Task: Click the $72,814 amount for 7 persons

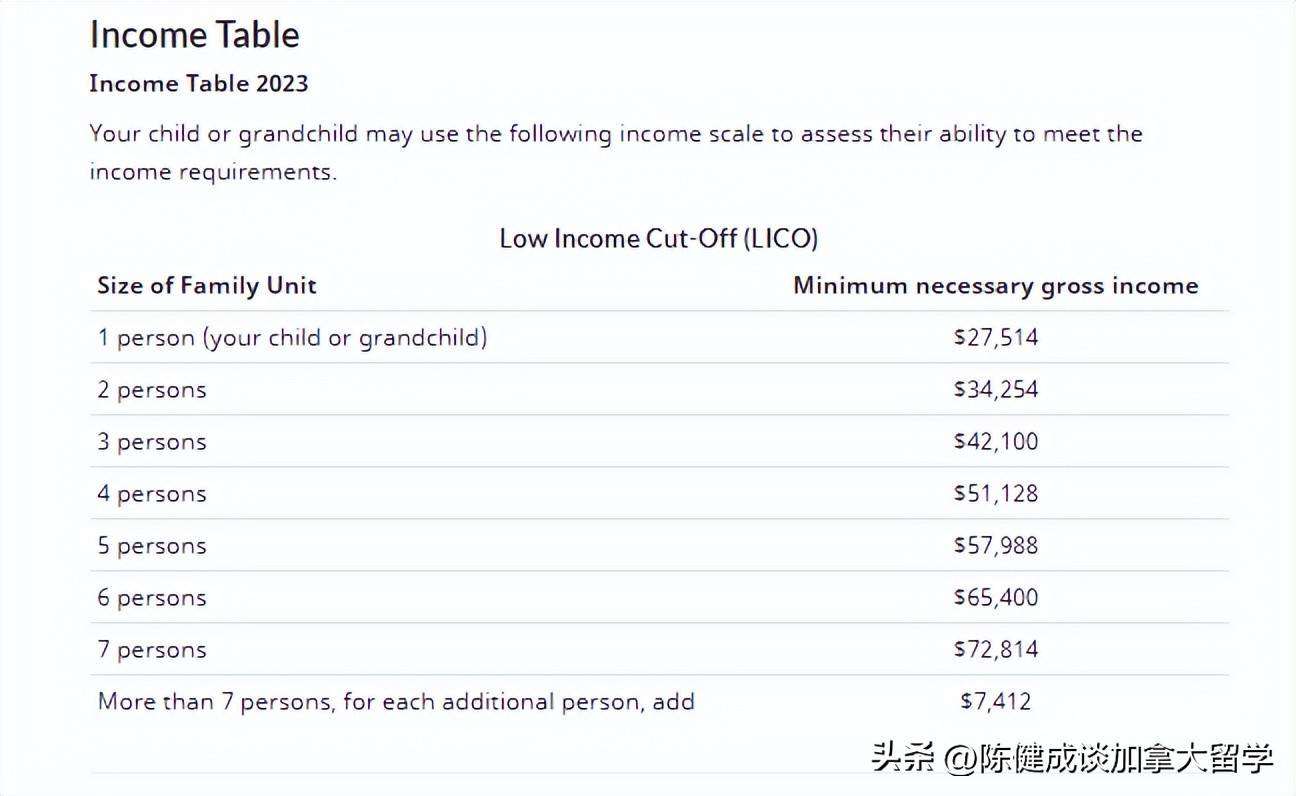Action: pos(996,650)
